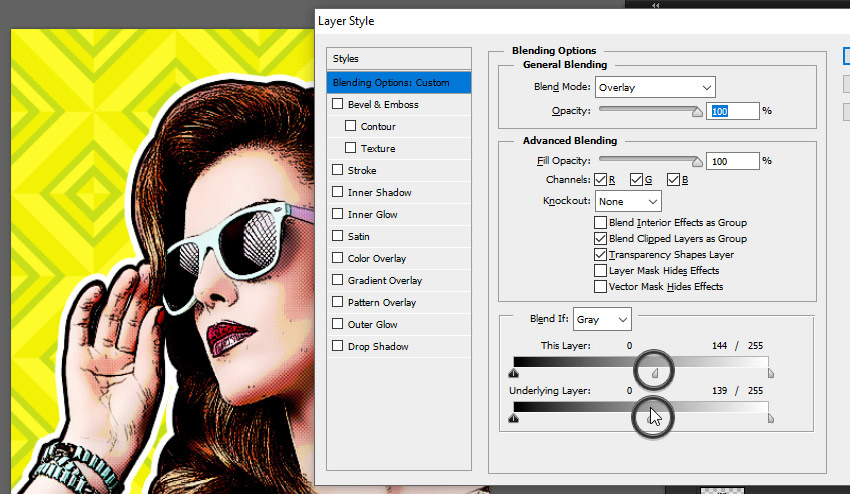Enable the Color Overlay checkbox
The width and height of the screenshot is (850, 494).
[x=338, y=258]
